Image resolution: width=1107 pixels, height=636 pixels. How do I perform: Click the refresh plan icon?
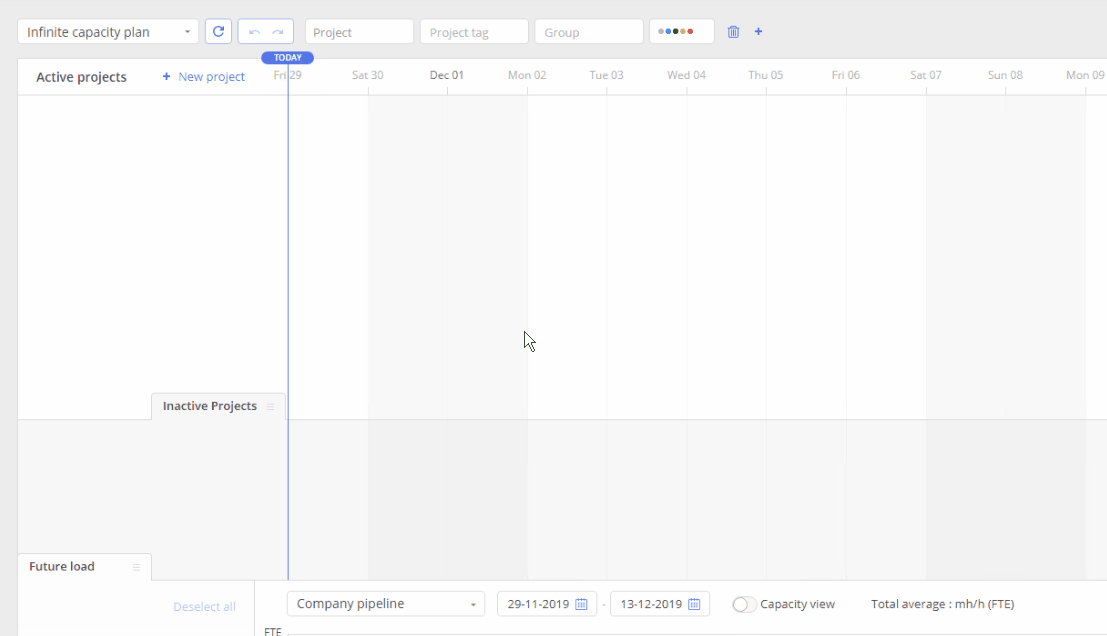[218, 32]
